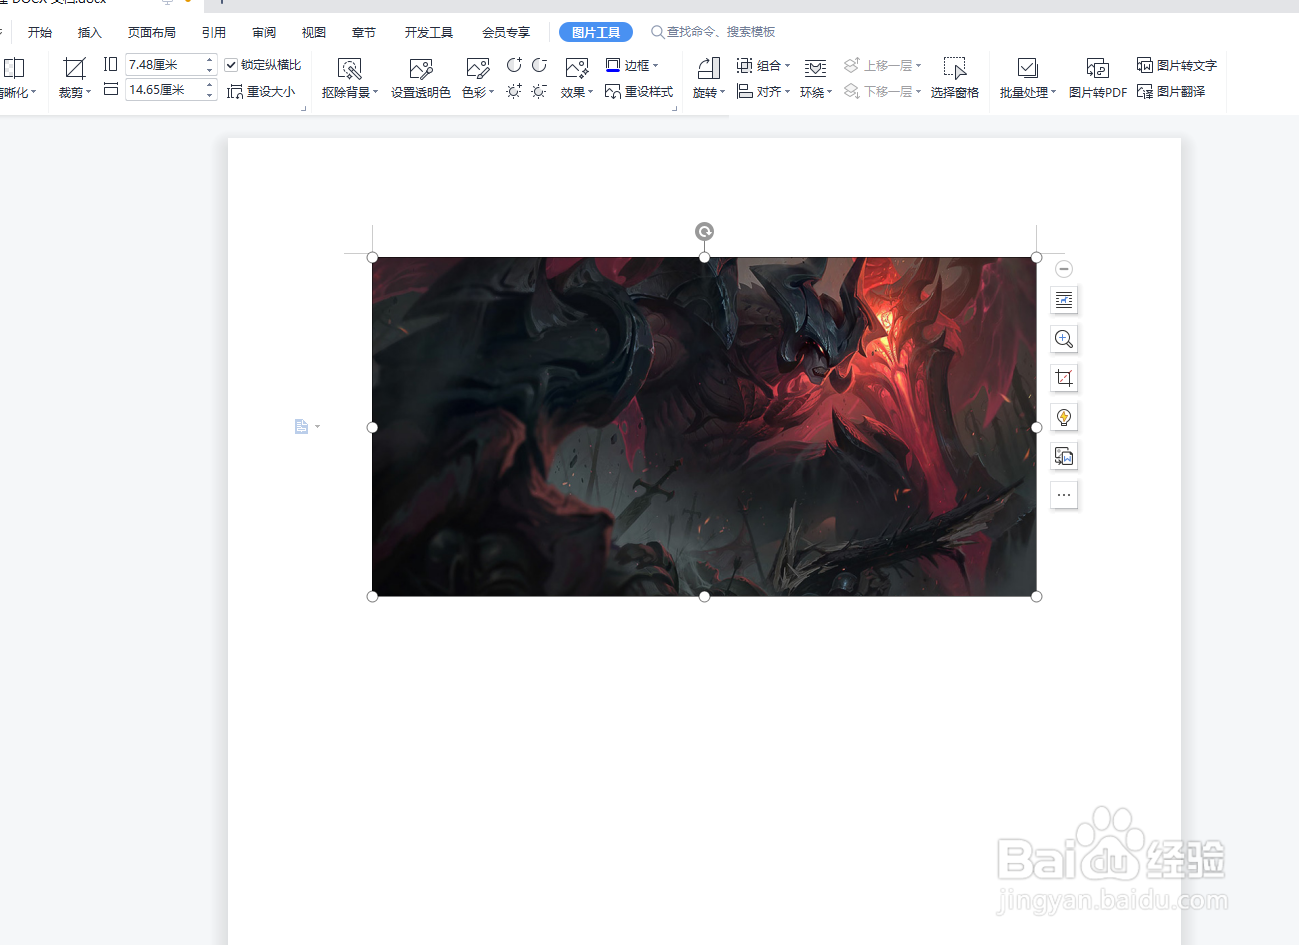The image size is (1299, 945).
Task: Click the paragraph marker icon left of image
Action: coord(301,427)
